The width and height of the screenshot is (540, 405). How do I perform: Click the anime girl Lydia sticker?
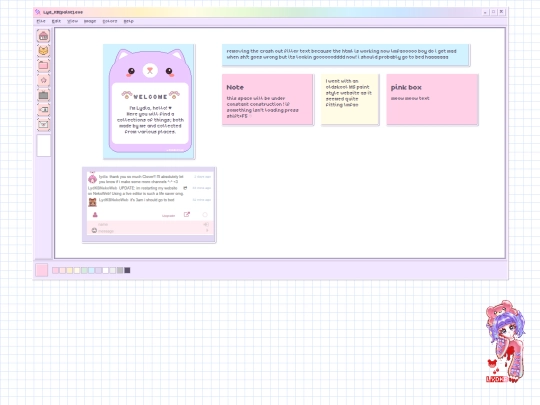(505, 342)
